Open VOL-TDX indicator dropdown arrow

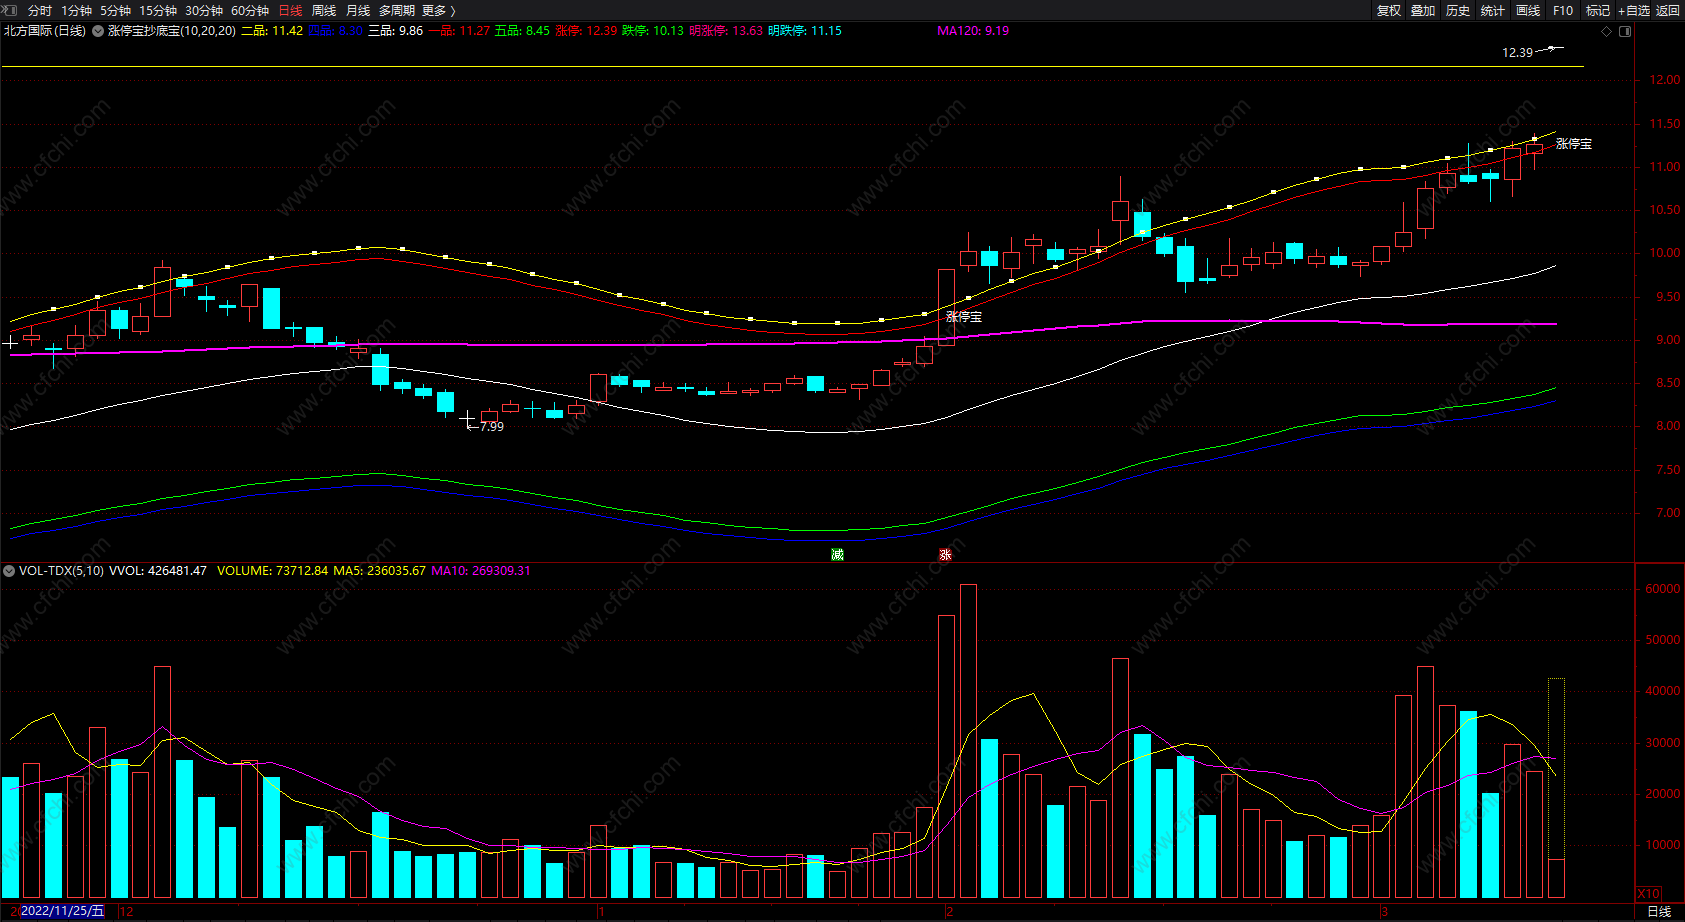point(9,571)
